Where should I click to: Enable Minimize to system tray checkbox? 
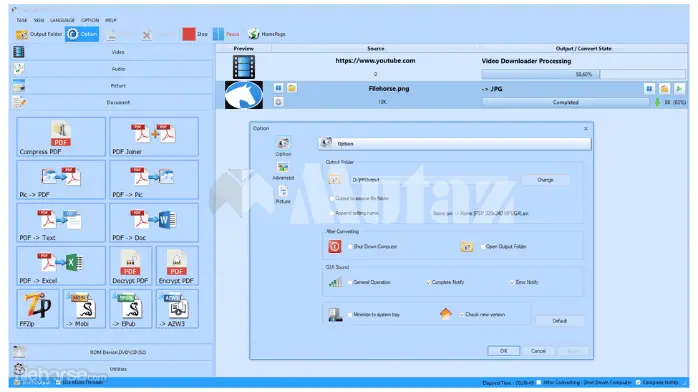(350, 315)
